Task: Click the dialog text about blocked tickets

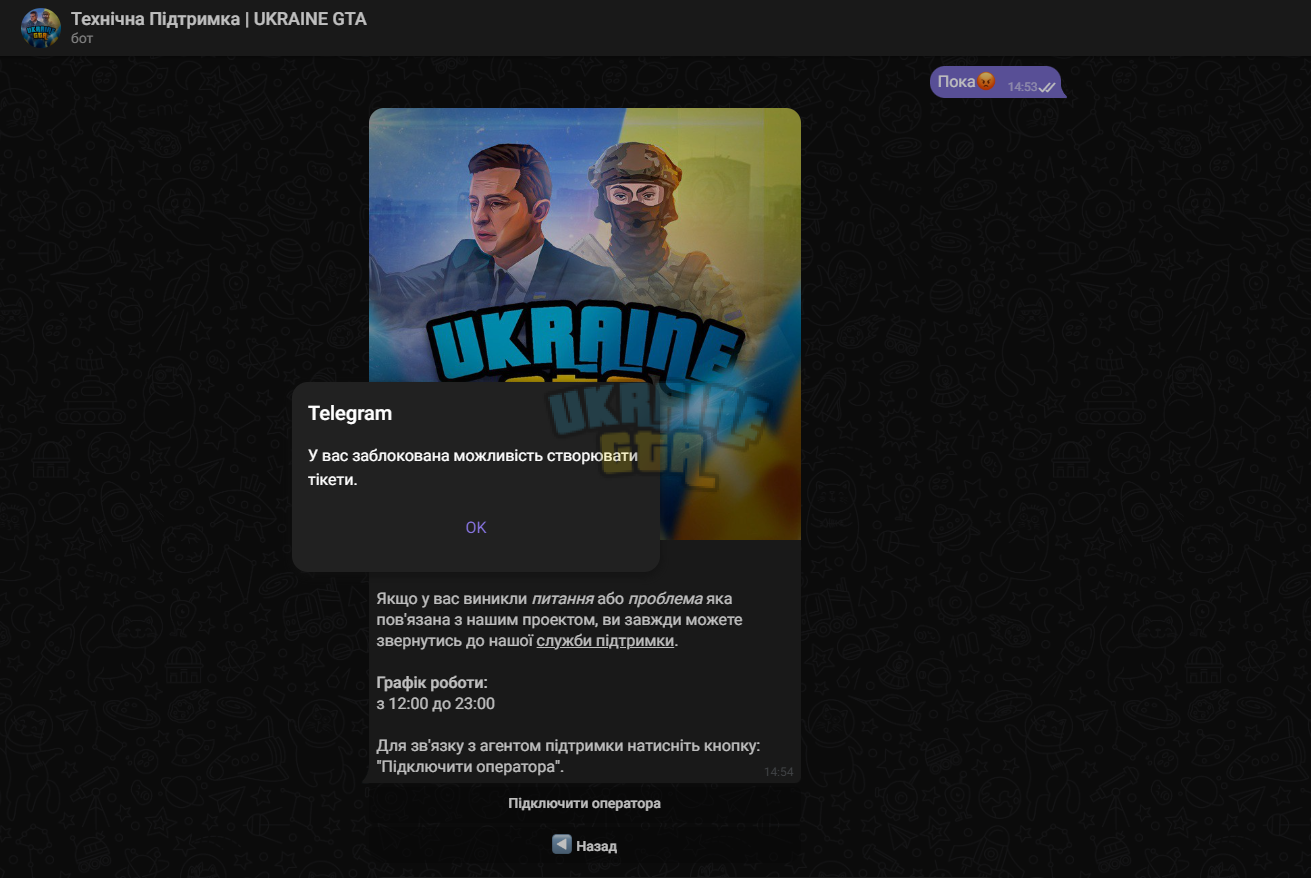Action: click(x=472, y=468)
